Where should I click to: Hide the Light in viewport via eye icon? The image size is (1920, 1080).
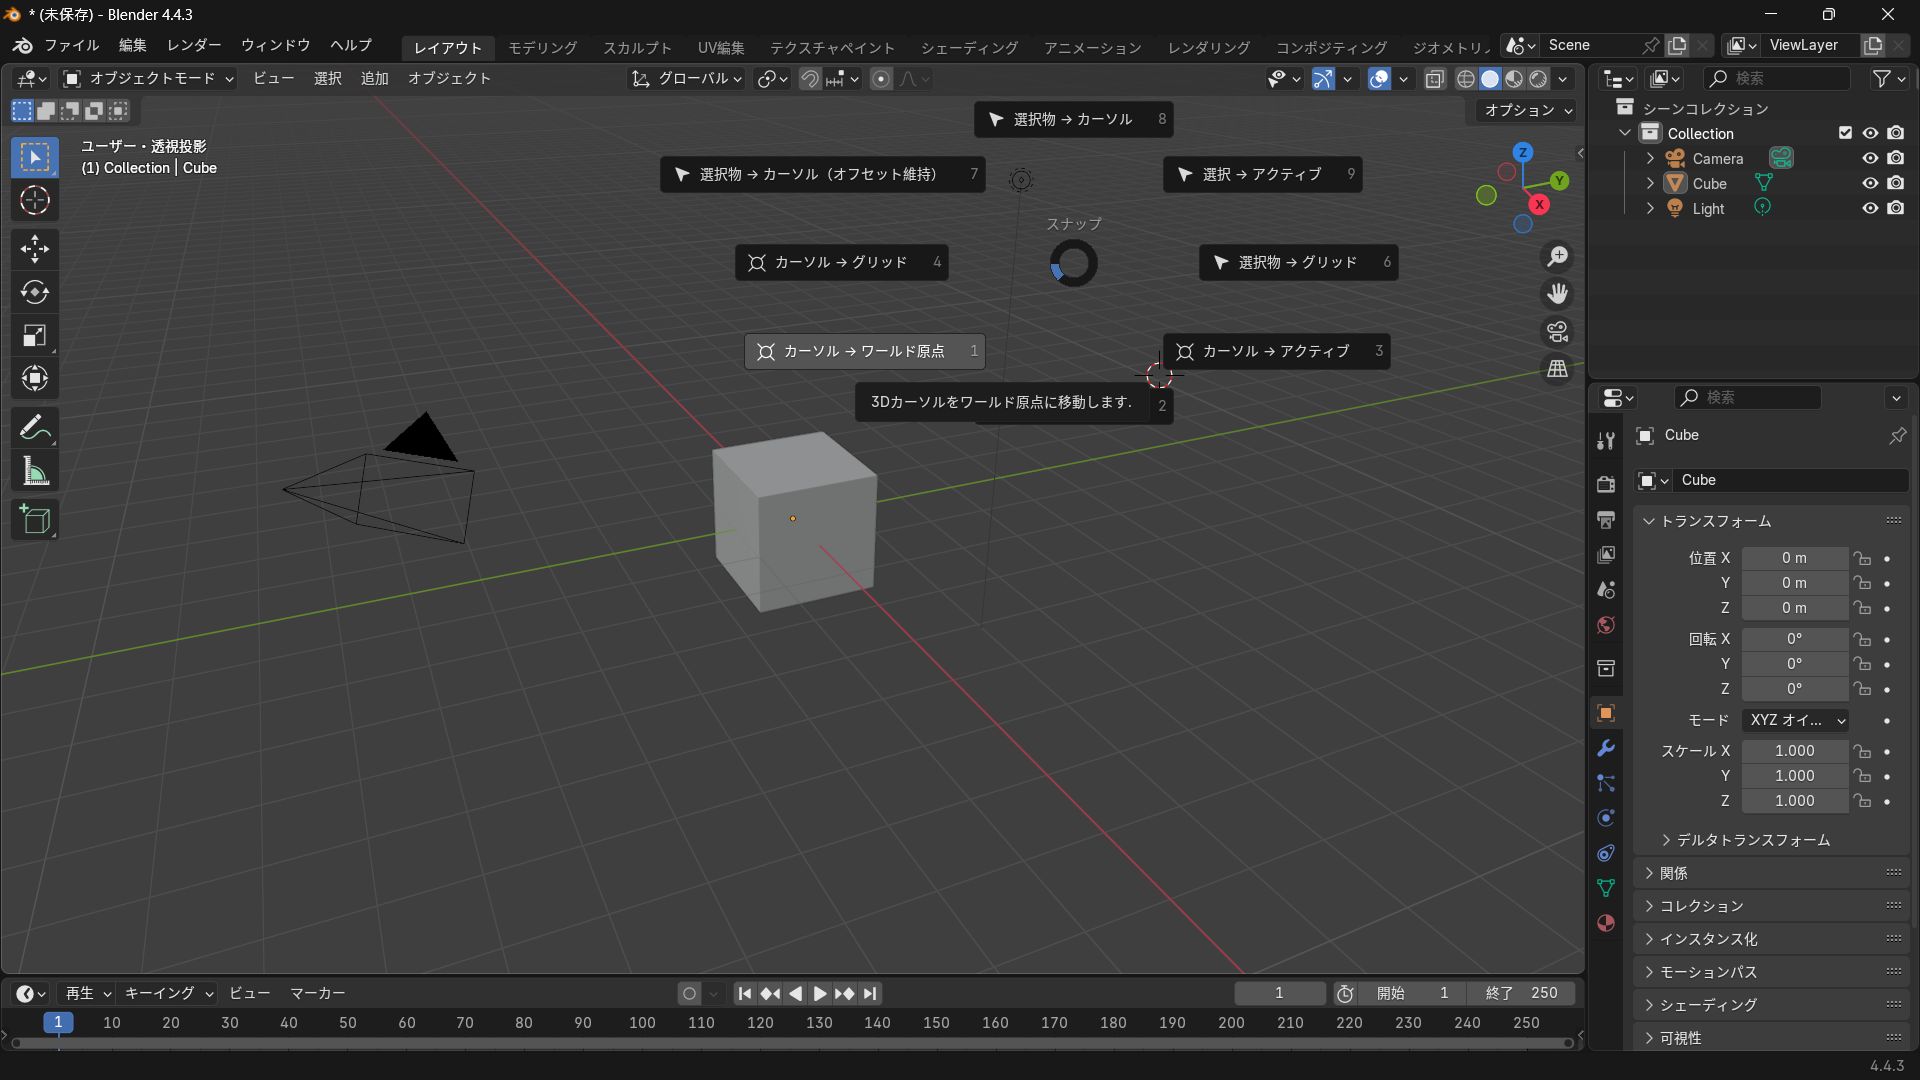point(1870,208)
